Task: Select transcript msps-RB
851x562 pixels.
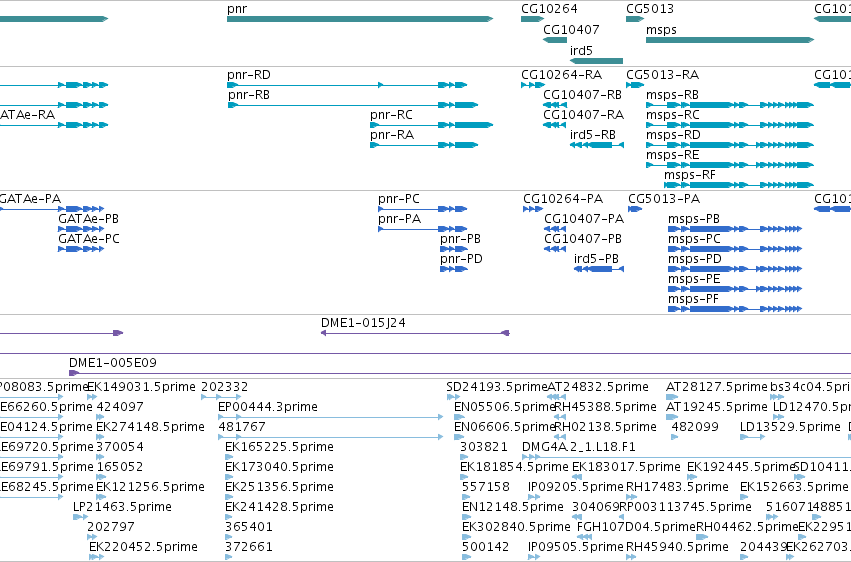Action: (730, 105)
